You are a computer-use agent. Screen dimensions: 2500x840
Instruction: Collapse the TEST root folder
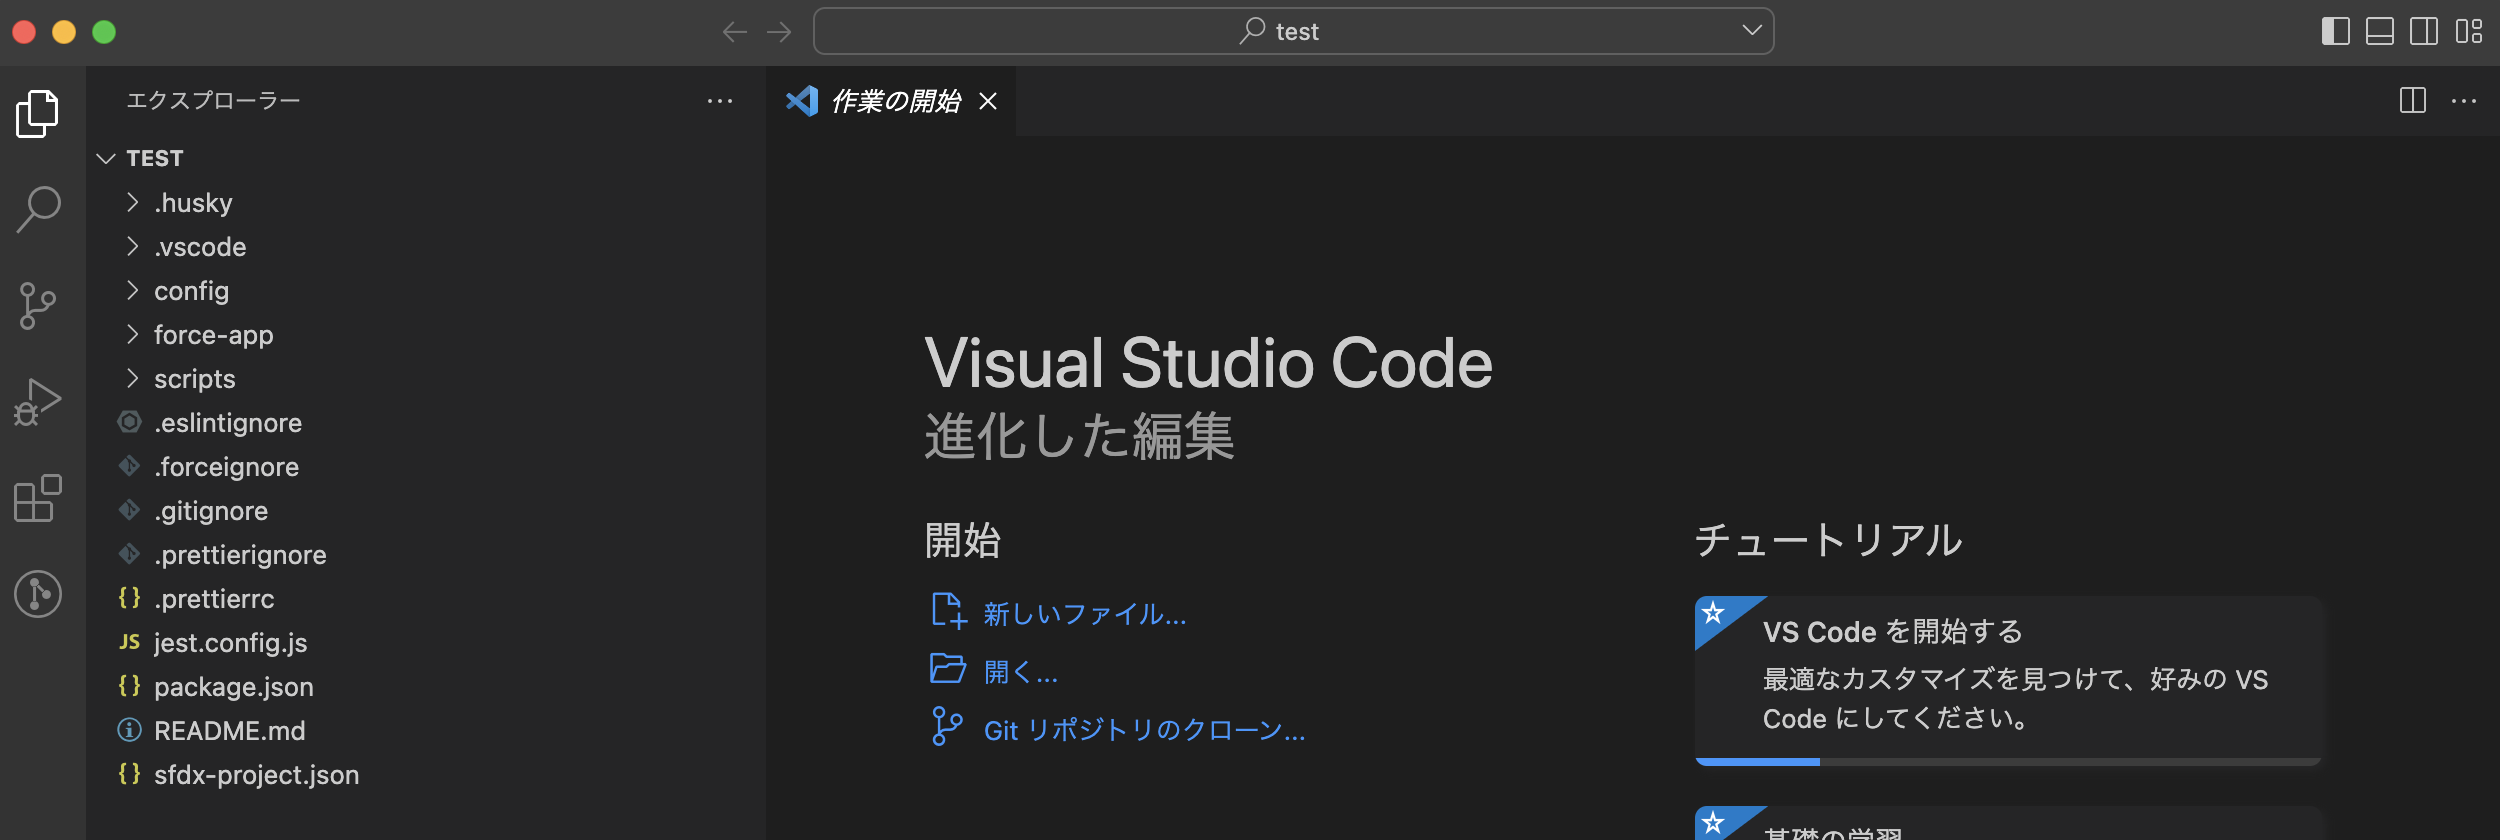(x=106, y=158)
